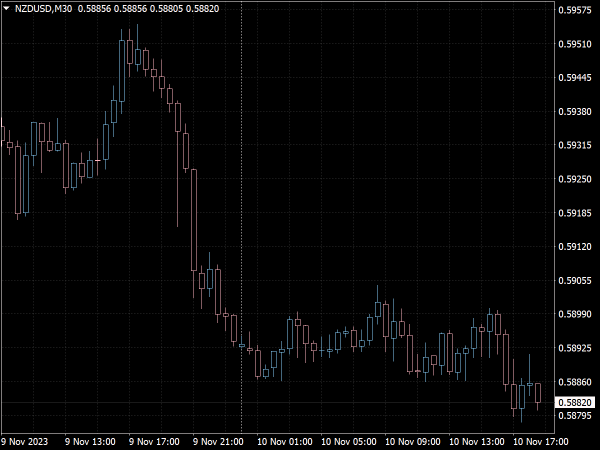
Task: Click the 0.58990 price scale label
Action: click(x=575, y=314)
